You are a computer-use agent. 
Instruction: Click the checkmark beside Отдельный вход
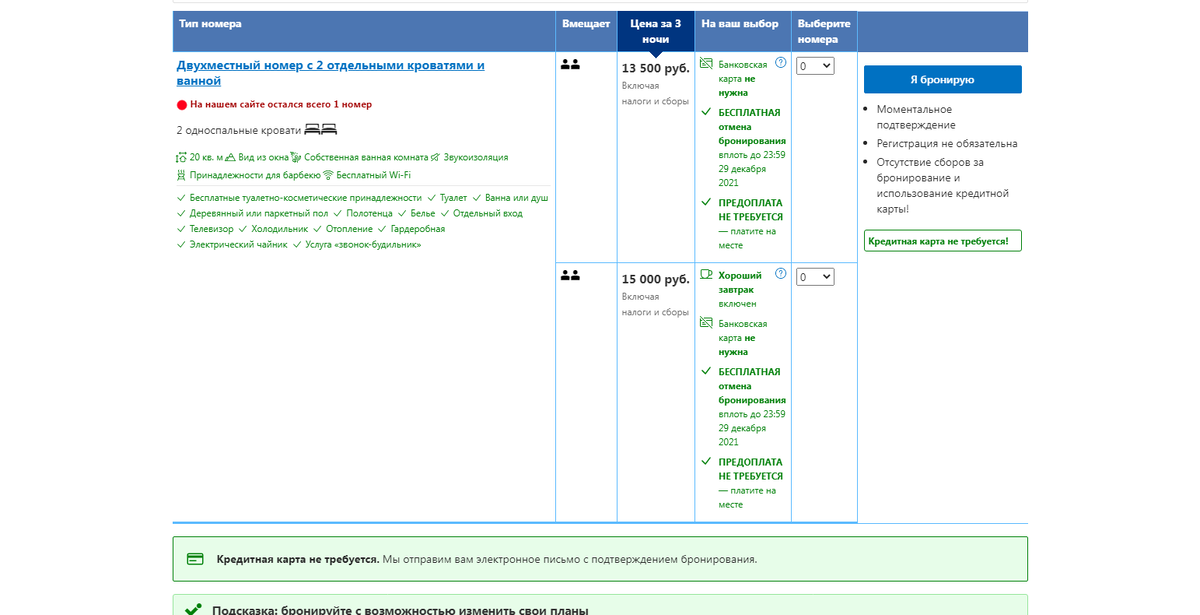point(445,213)
